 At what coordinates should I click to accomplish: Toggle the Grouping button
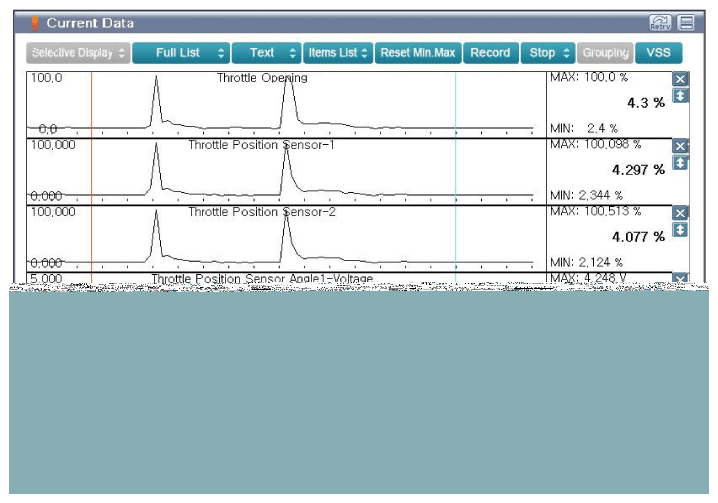[x=604, y=53]
